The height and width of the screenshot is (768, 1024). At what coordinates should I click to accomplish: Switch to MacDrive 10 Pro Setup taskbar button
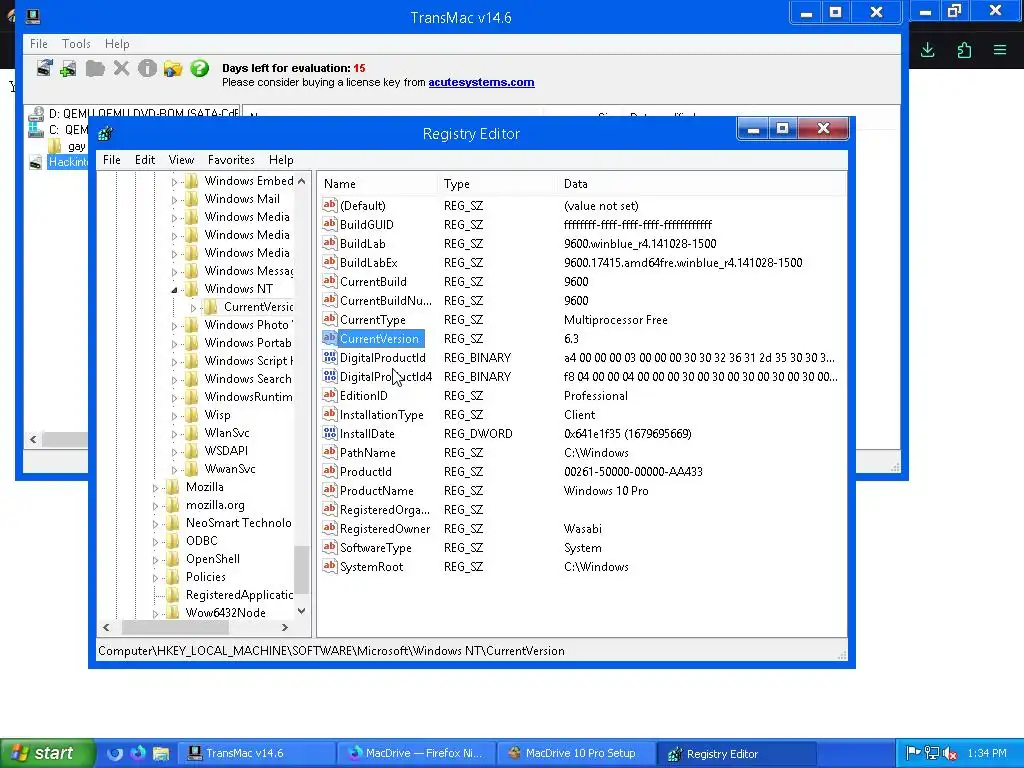coord(577,753)
